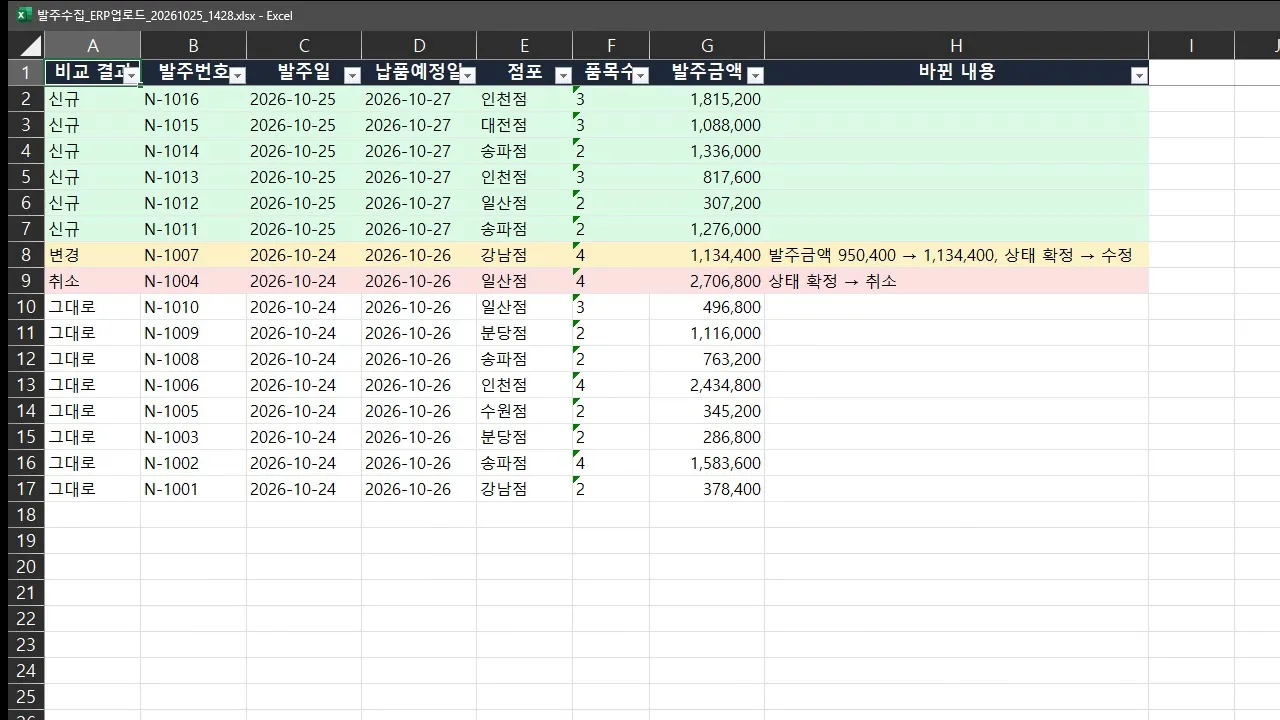Click the 그대로 cell in row 10
Image resolution: width=1280 pixels, height=720 pixels.
93,307
